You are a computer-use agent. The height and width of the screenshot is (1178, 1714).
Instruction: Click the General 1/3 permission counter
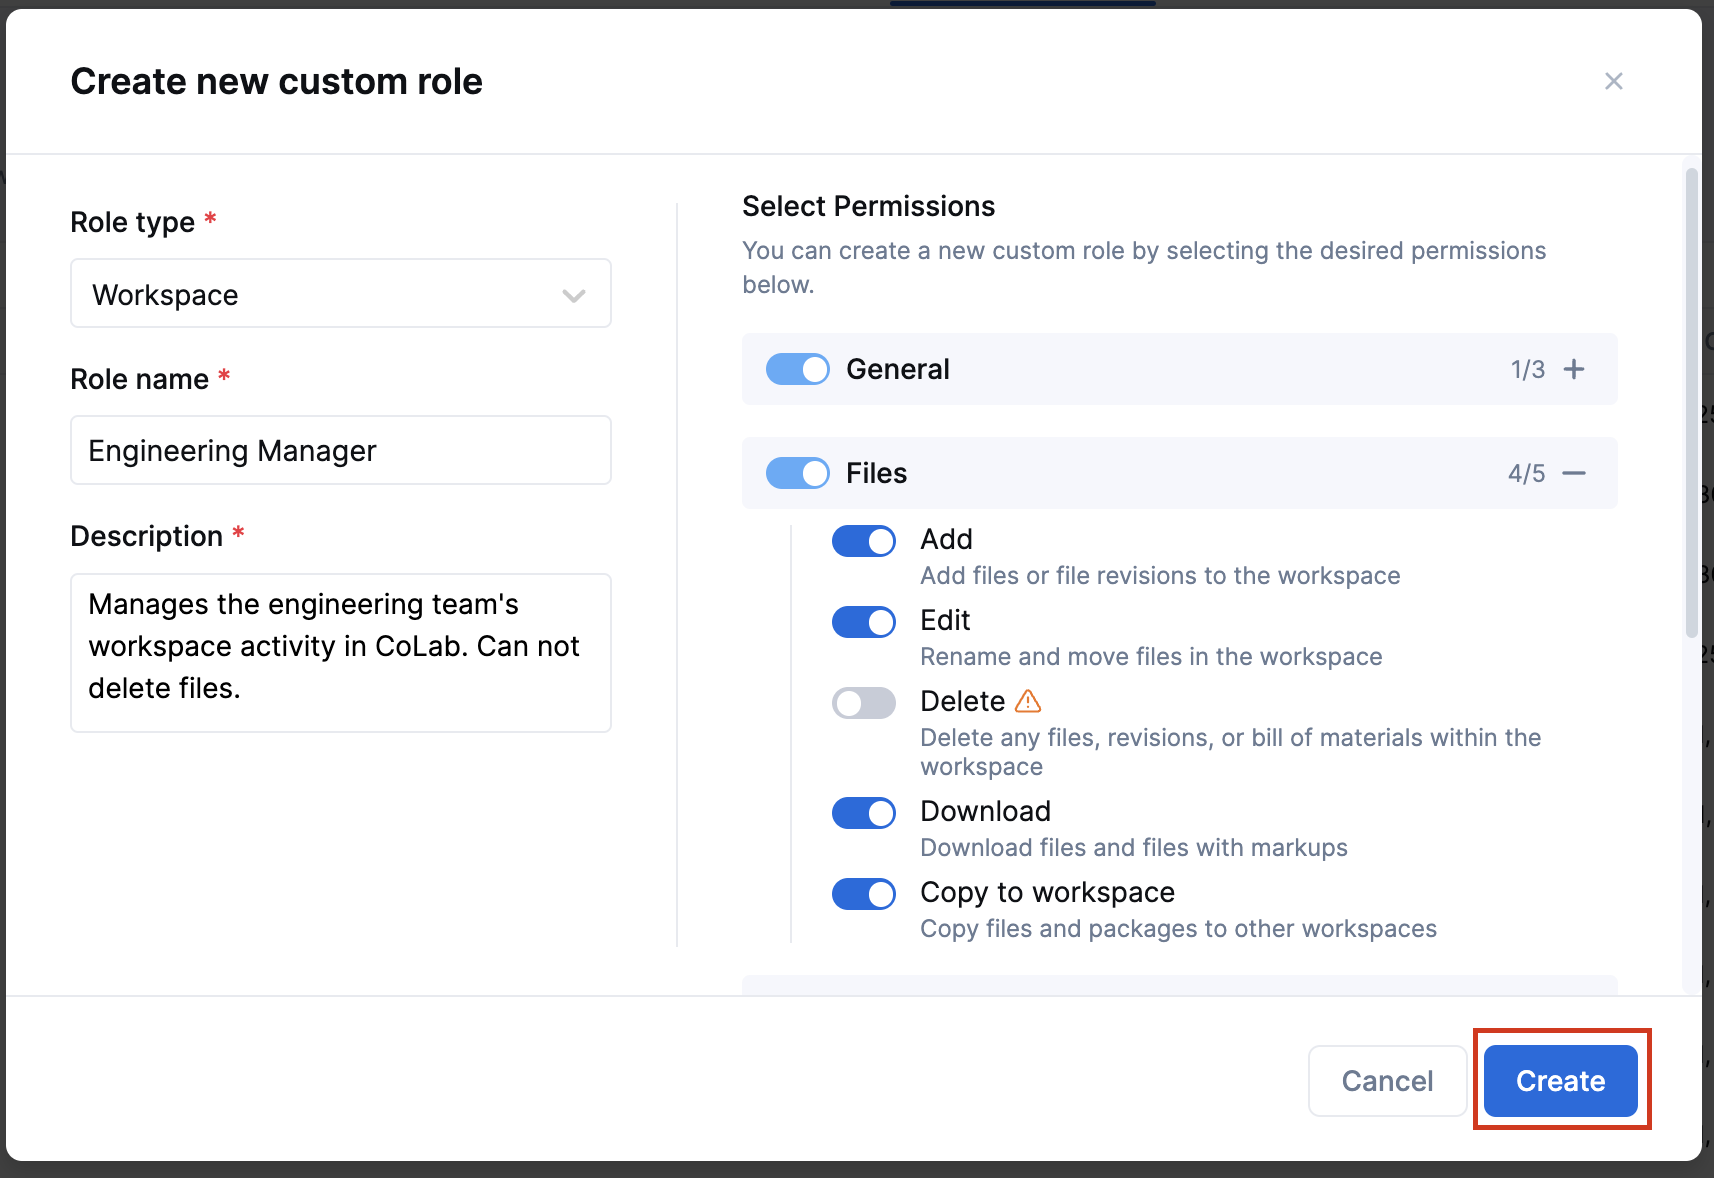(1527, 370)
